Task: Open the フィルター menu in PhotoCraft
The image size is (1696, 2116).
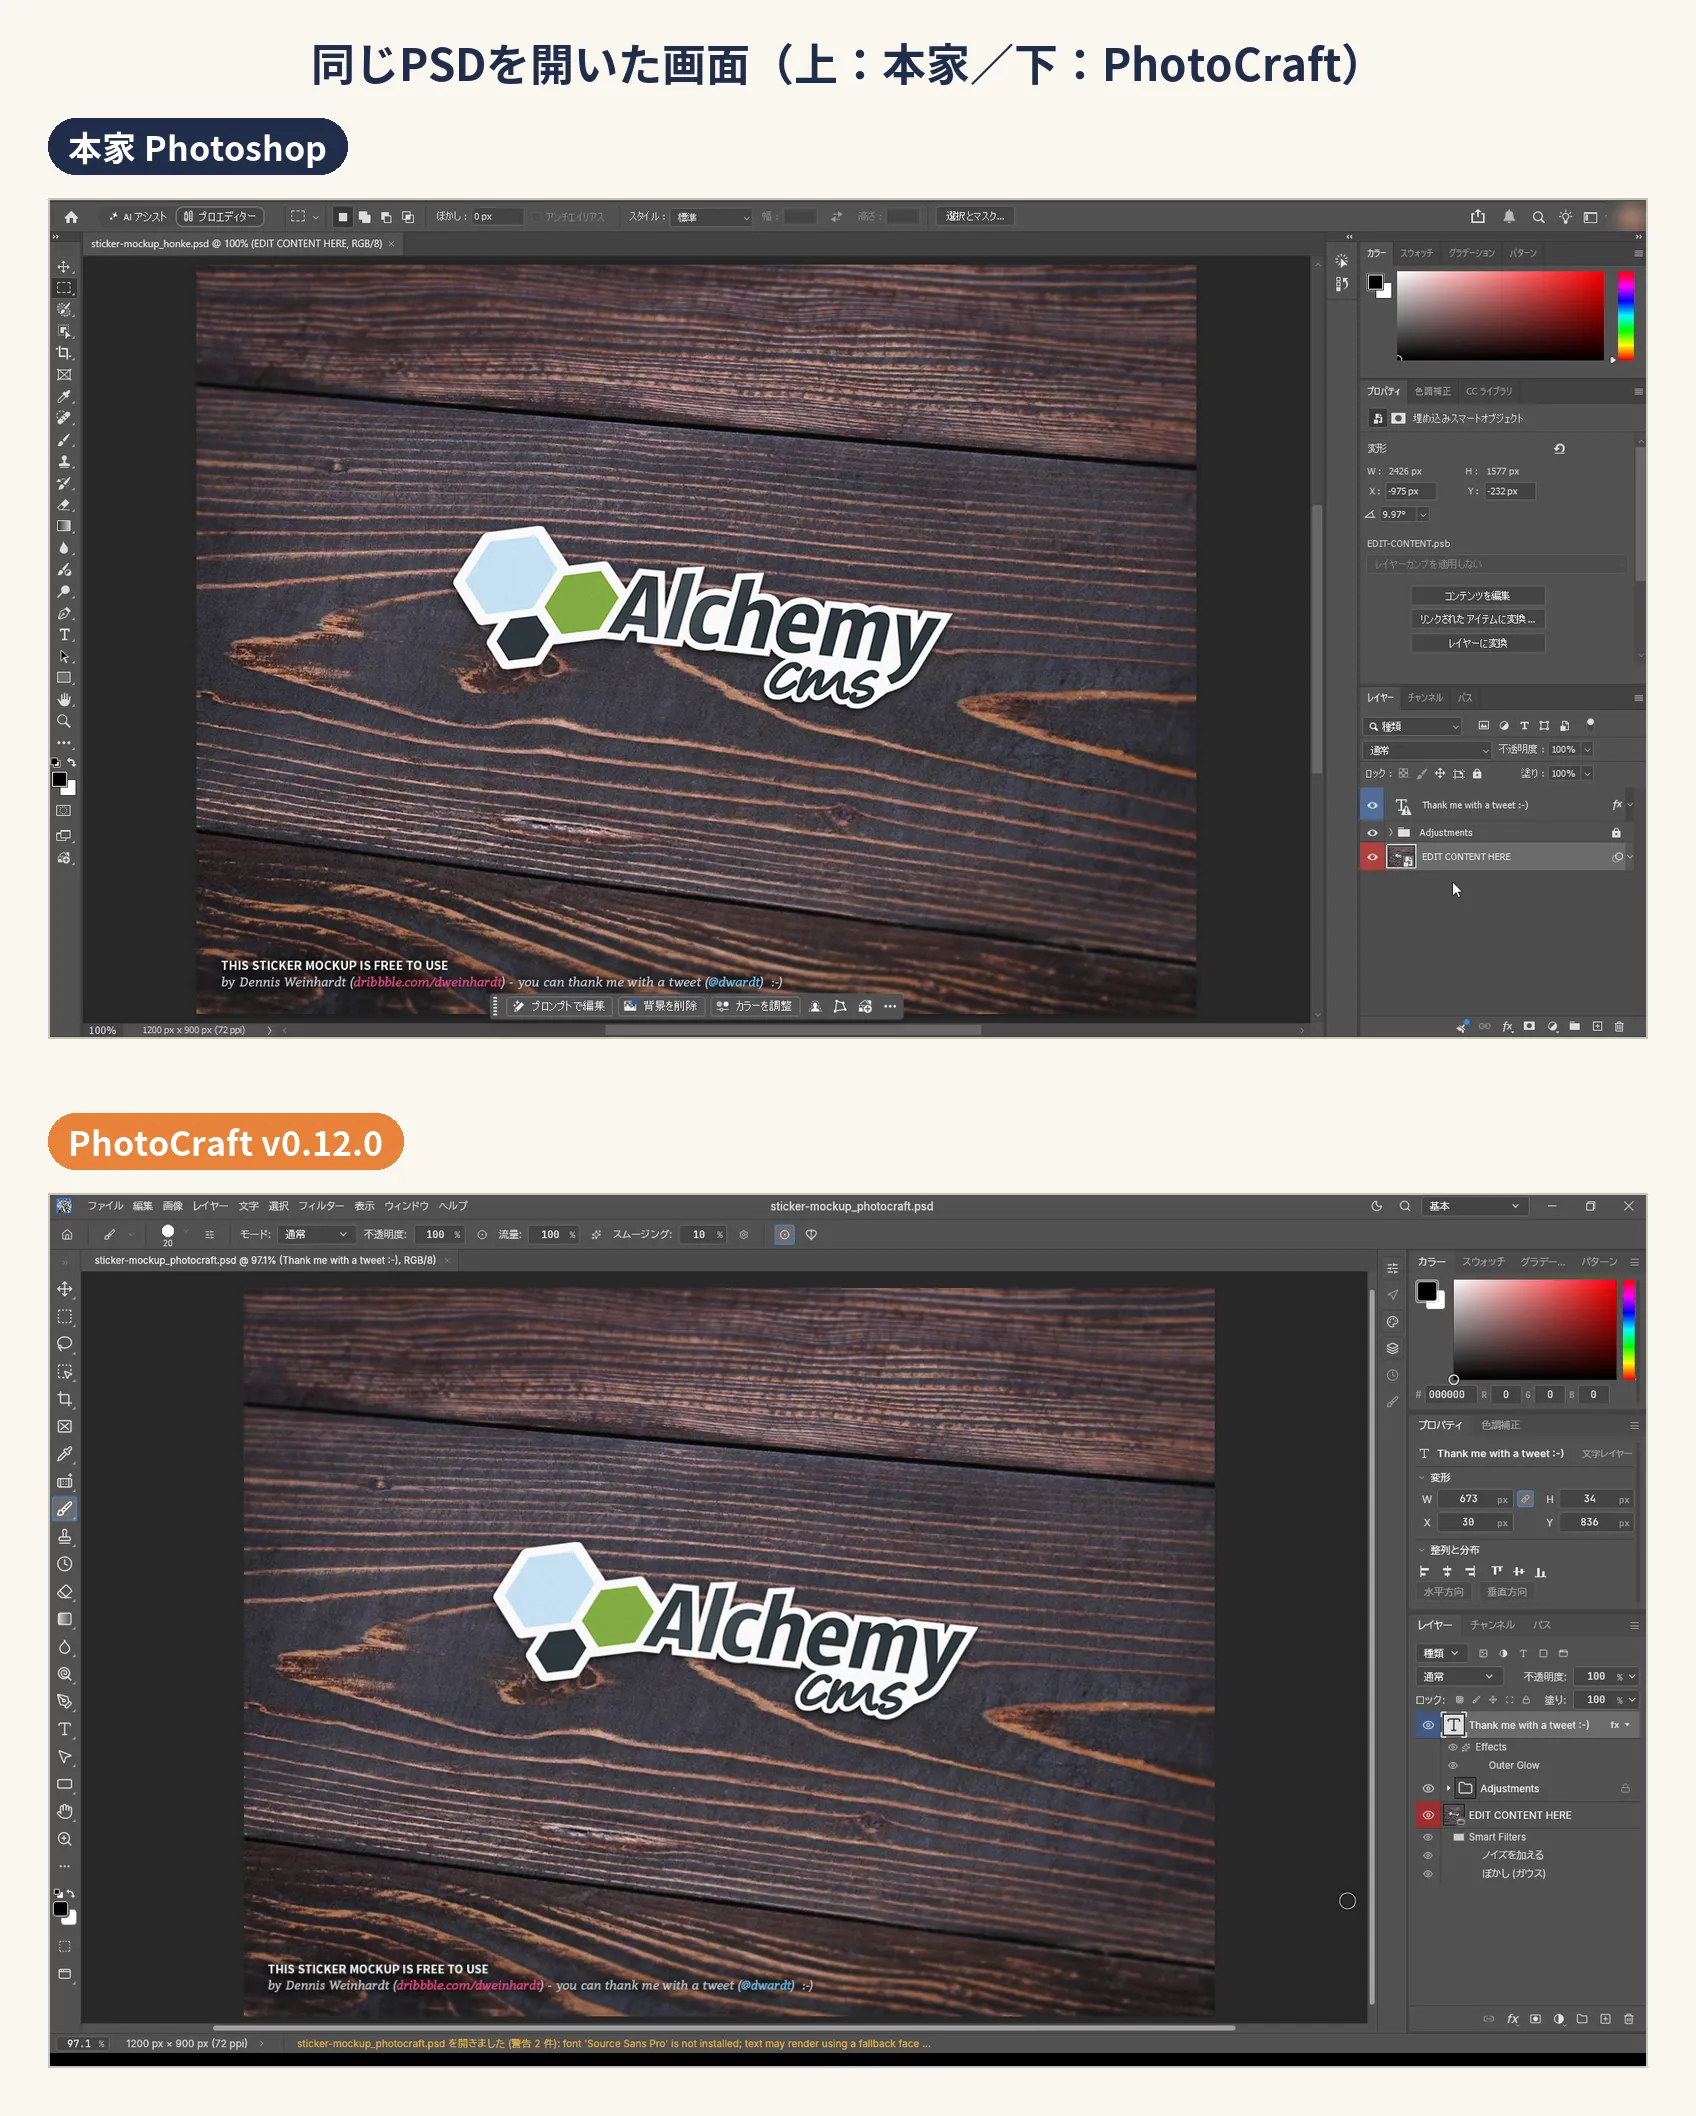Action: 321,1206
